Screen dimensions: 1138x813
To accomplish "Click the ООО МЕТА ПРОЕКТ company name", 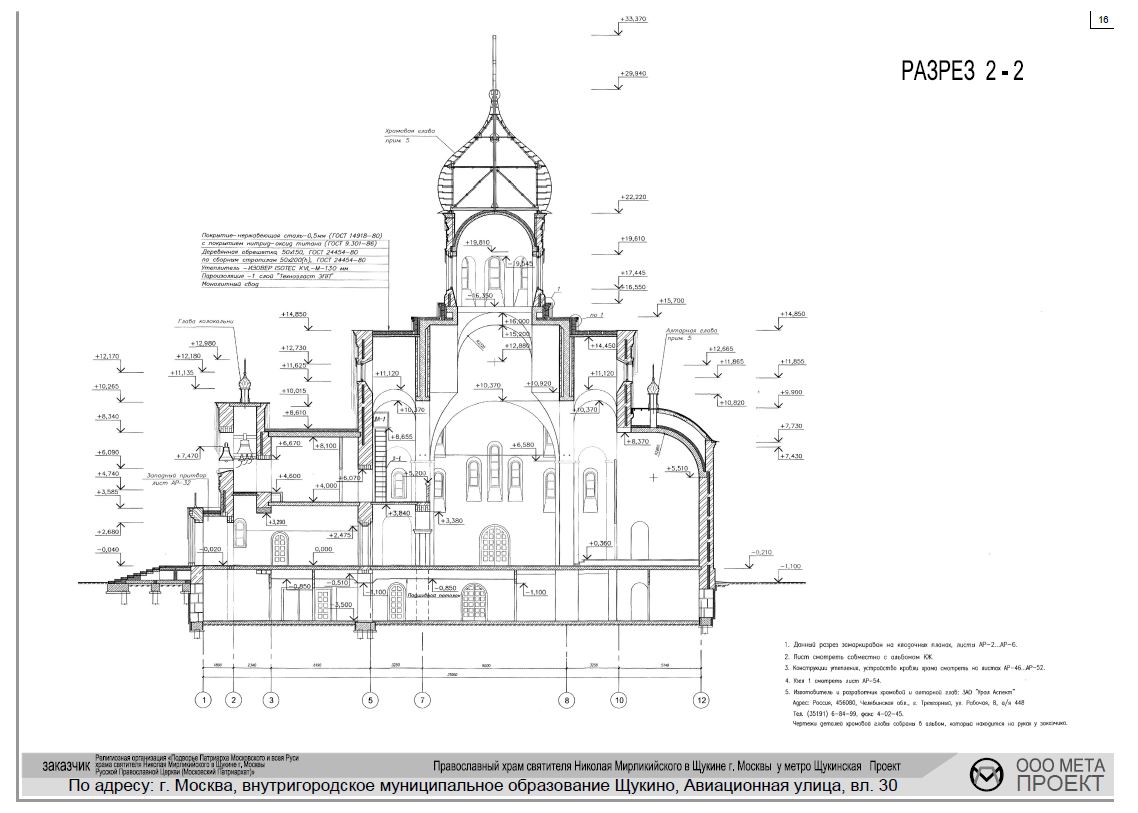I will pyautogui.click(x=1060, y=774).
